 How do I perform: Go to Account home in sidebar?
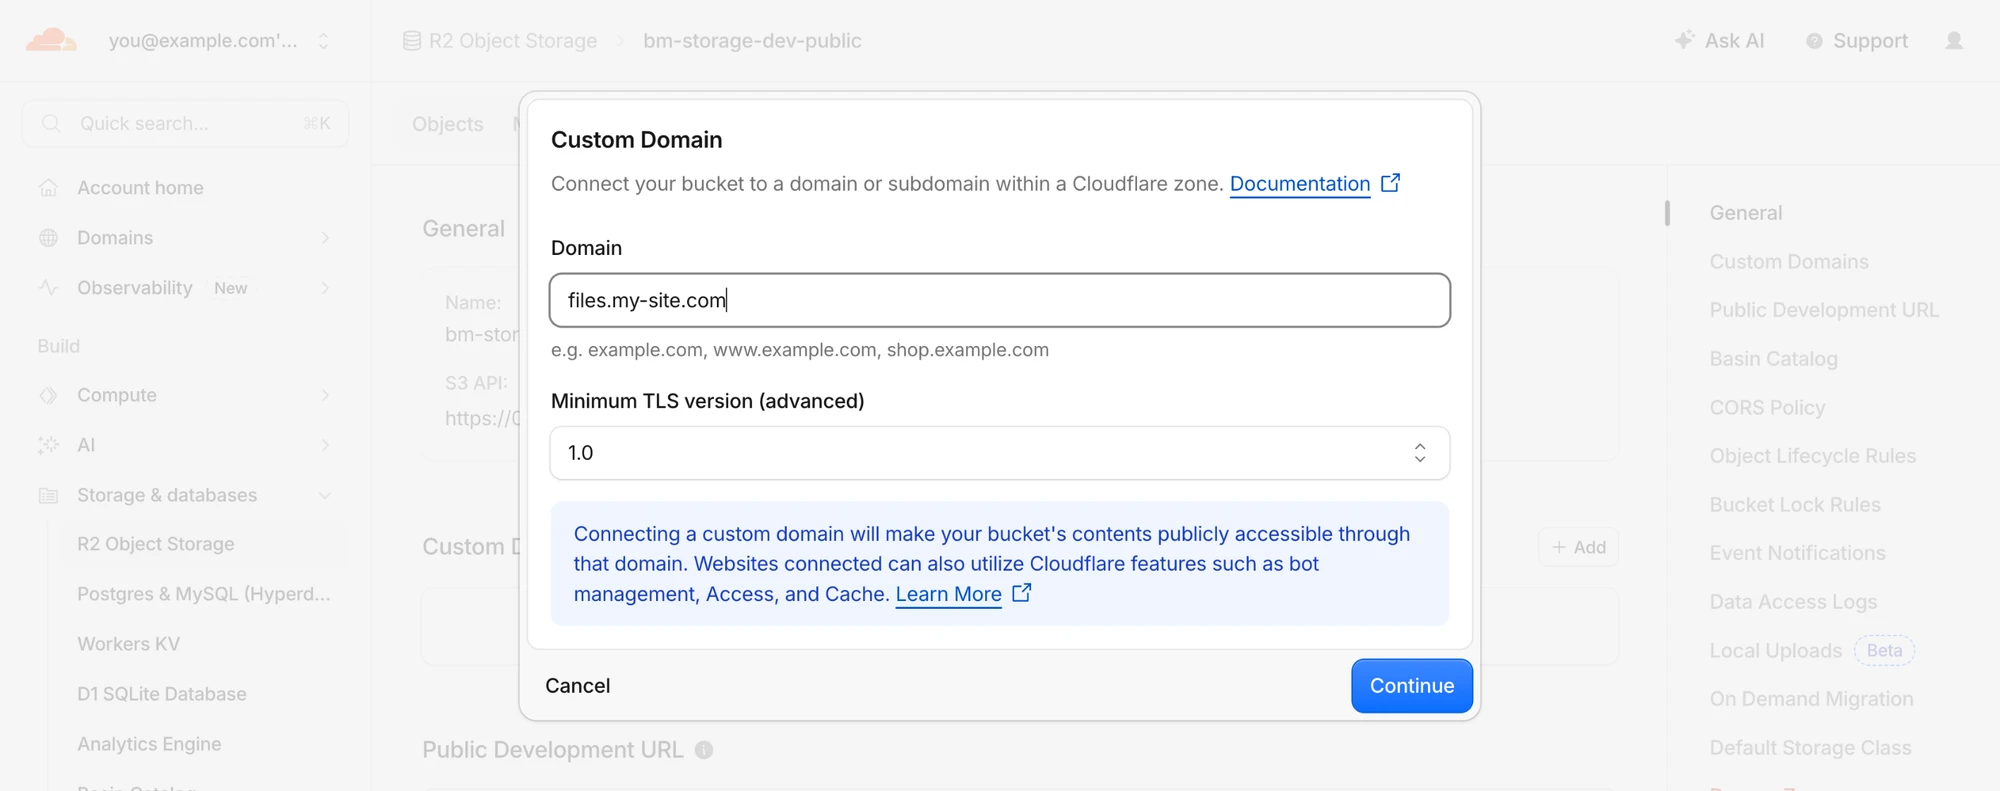tap(140, 188)
